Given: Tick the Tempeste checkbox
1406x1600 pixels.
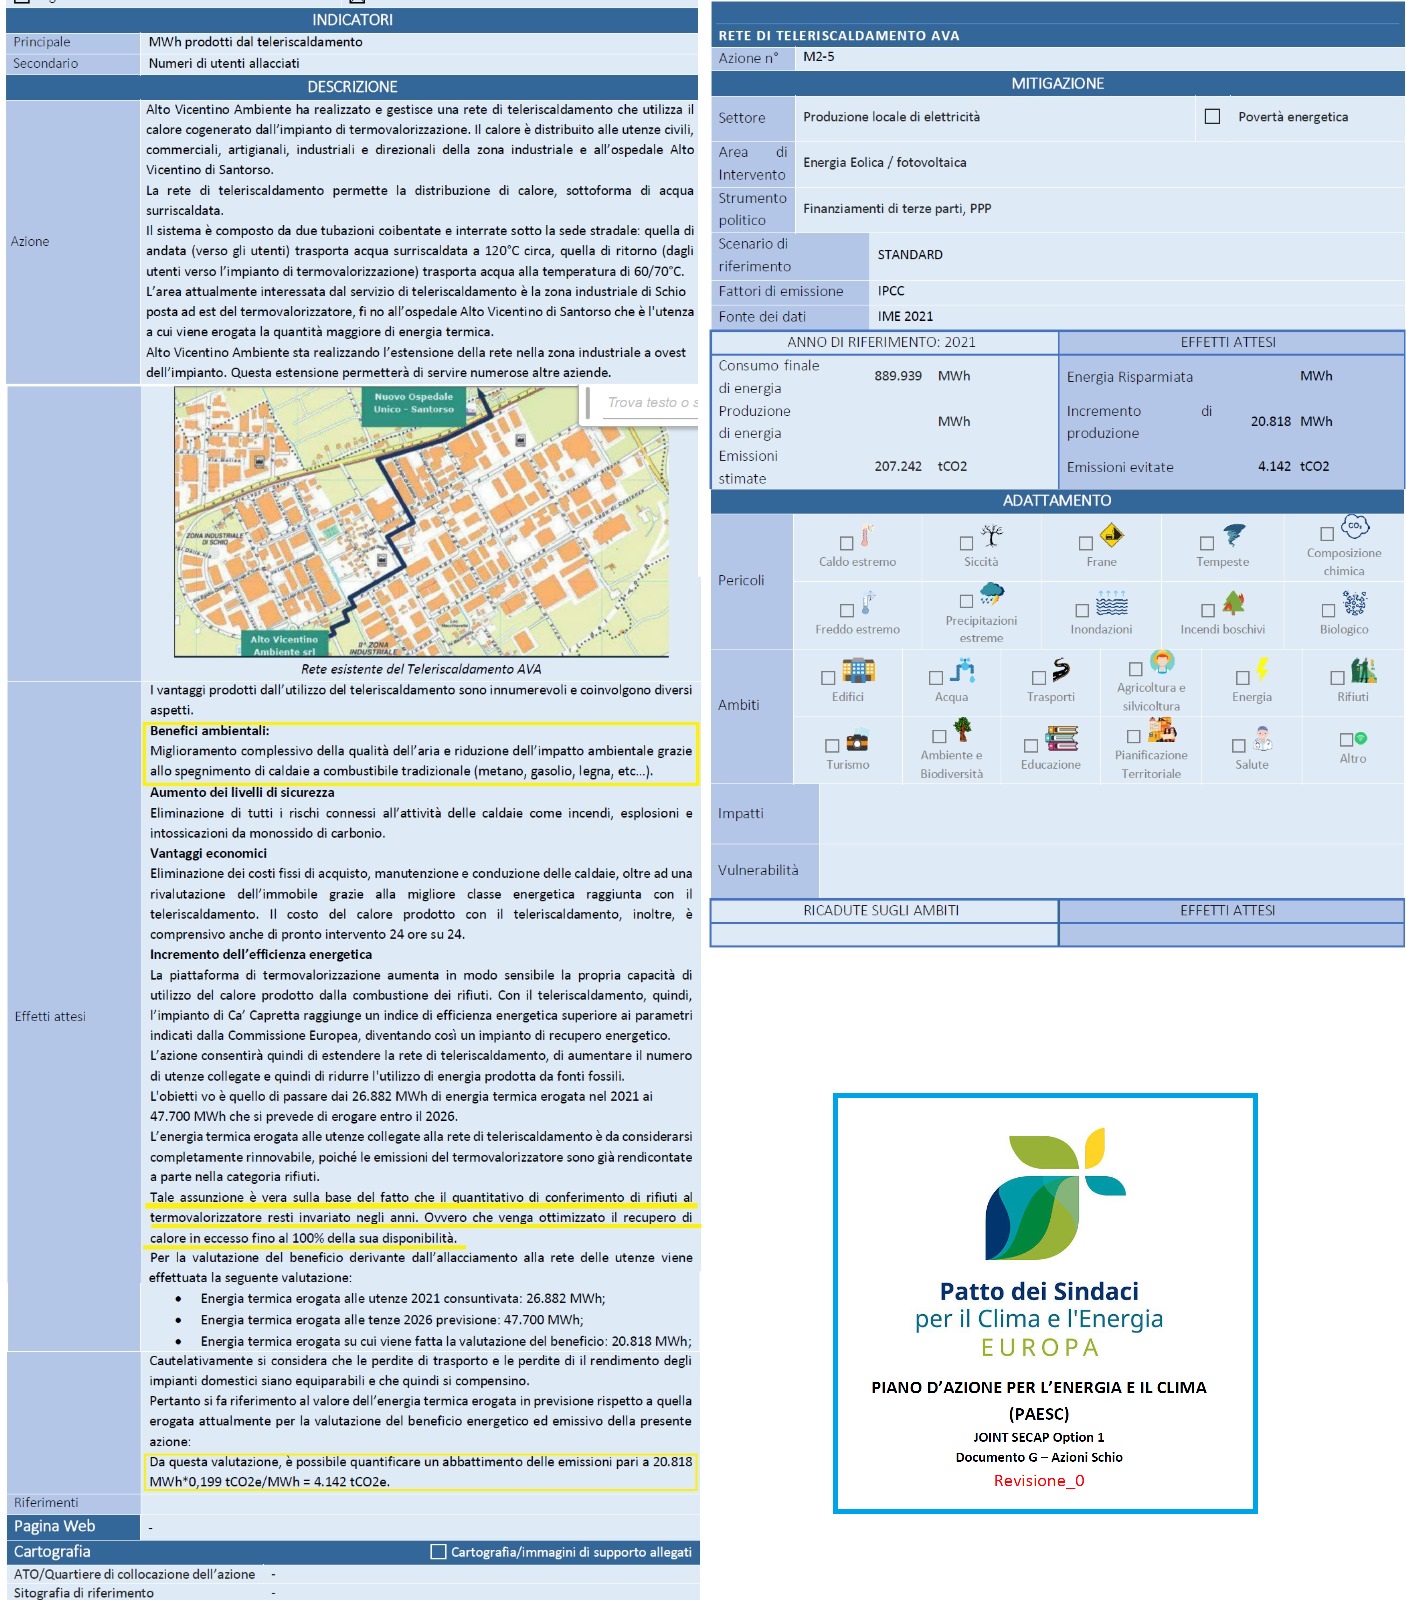Looking at the screenshot, I should point(1207,543).
